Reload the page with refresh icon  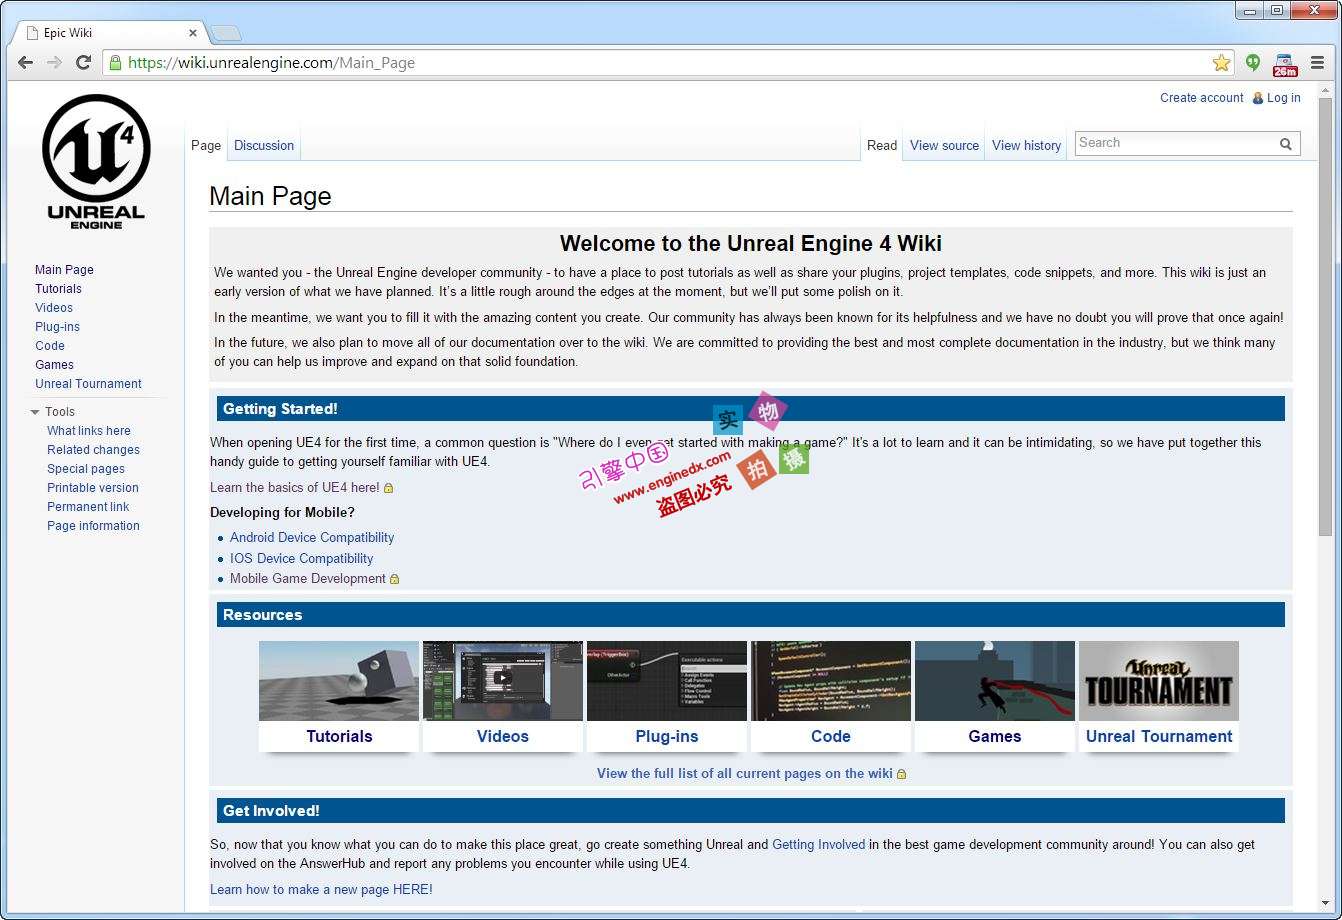[x=84, y=62]
